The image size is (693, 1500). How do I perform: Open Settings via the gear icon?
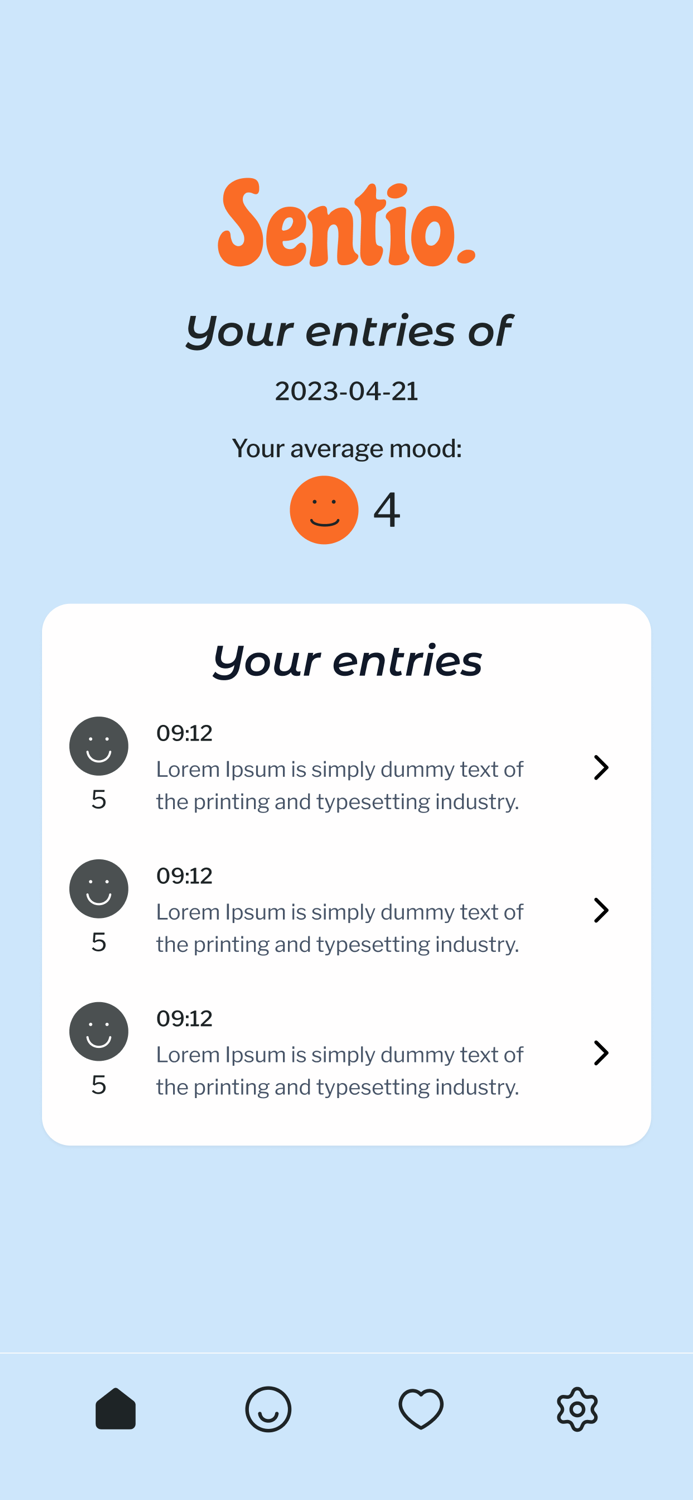tap(577, 1408)
